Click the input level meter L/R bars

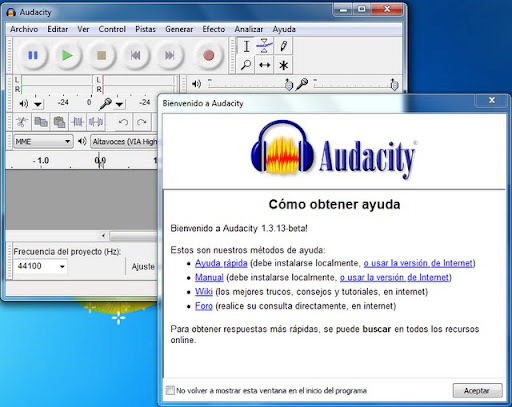(x=135, y=85)
